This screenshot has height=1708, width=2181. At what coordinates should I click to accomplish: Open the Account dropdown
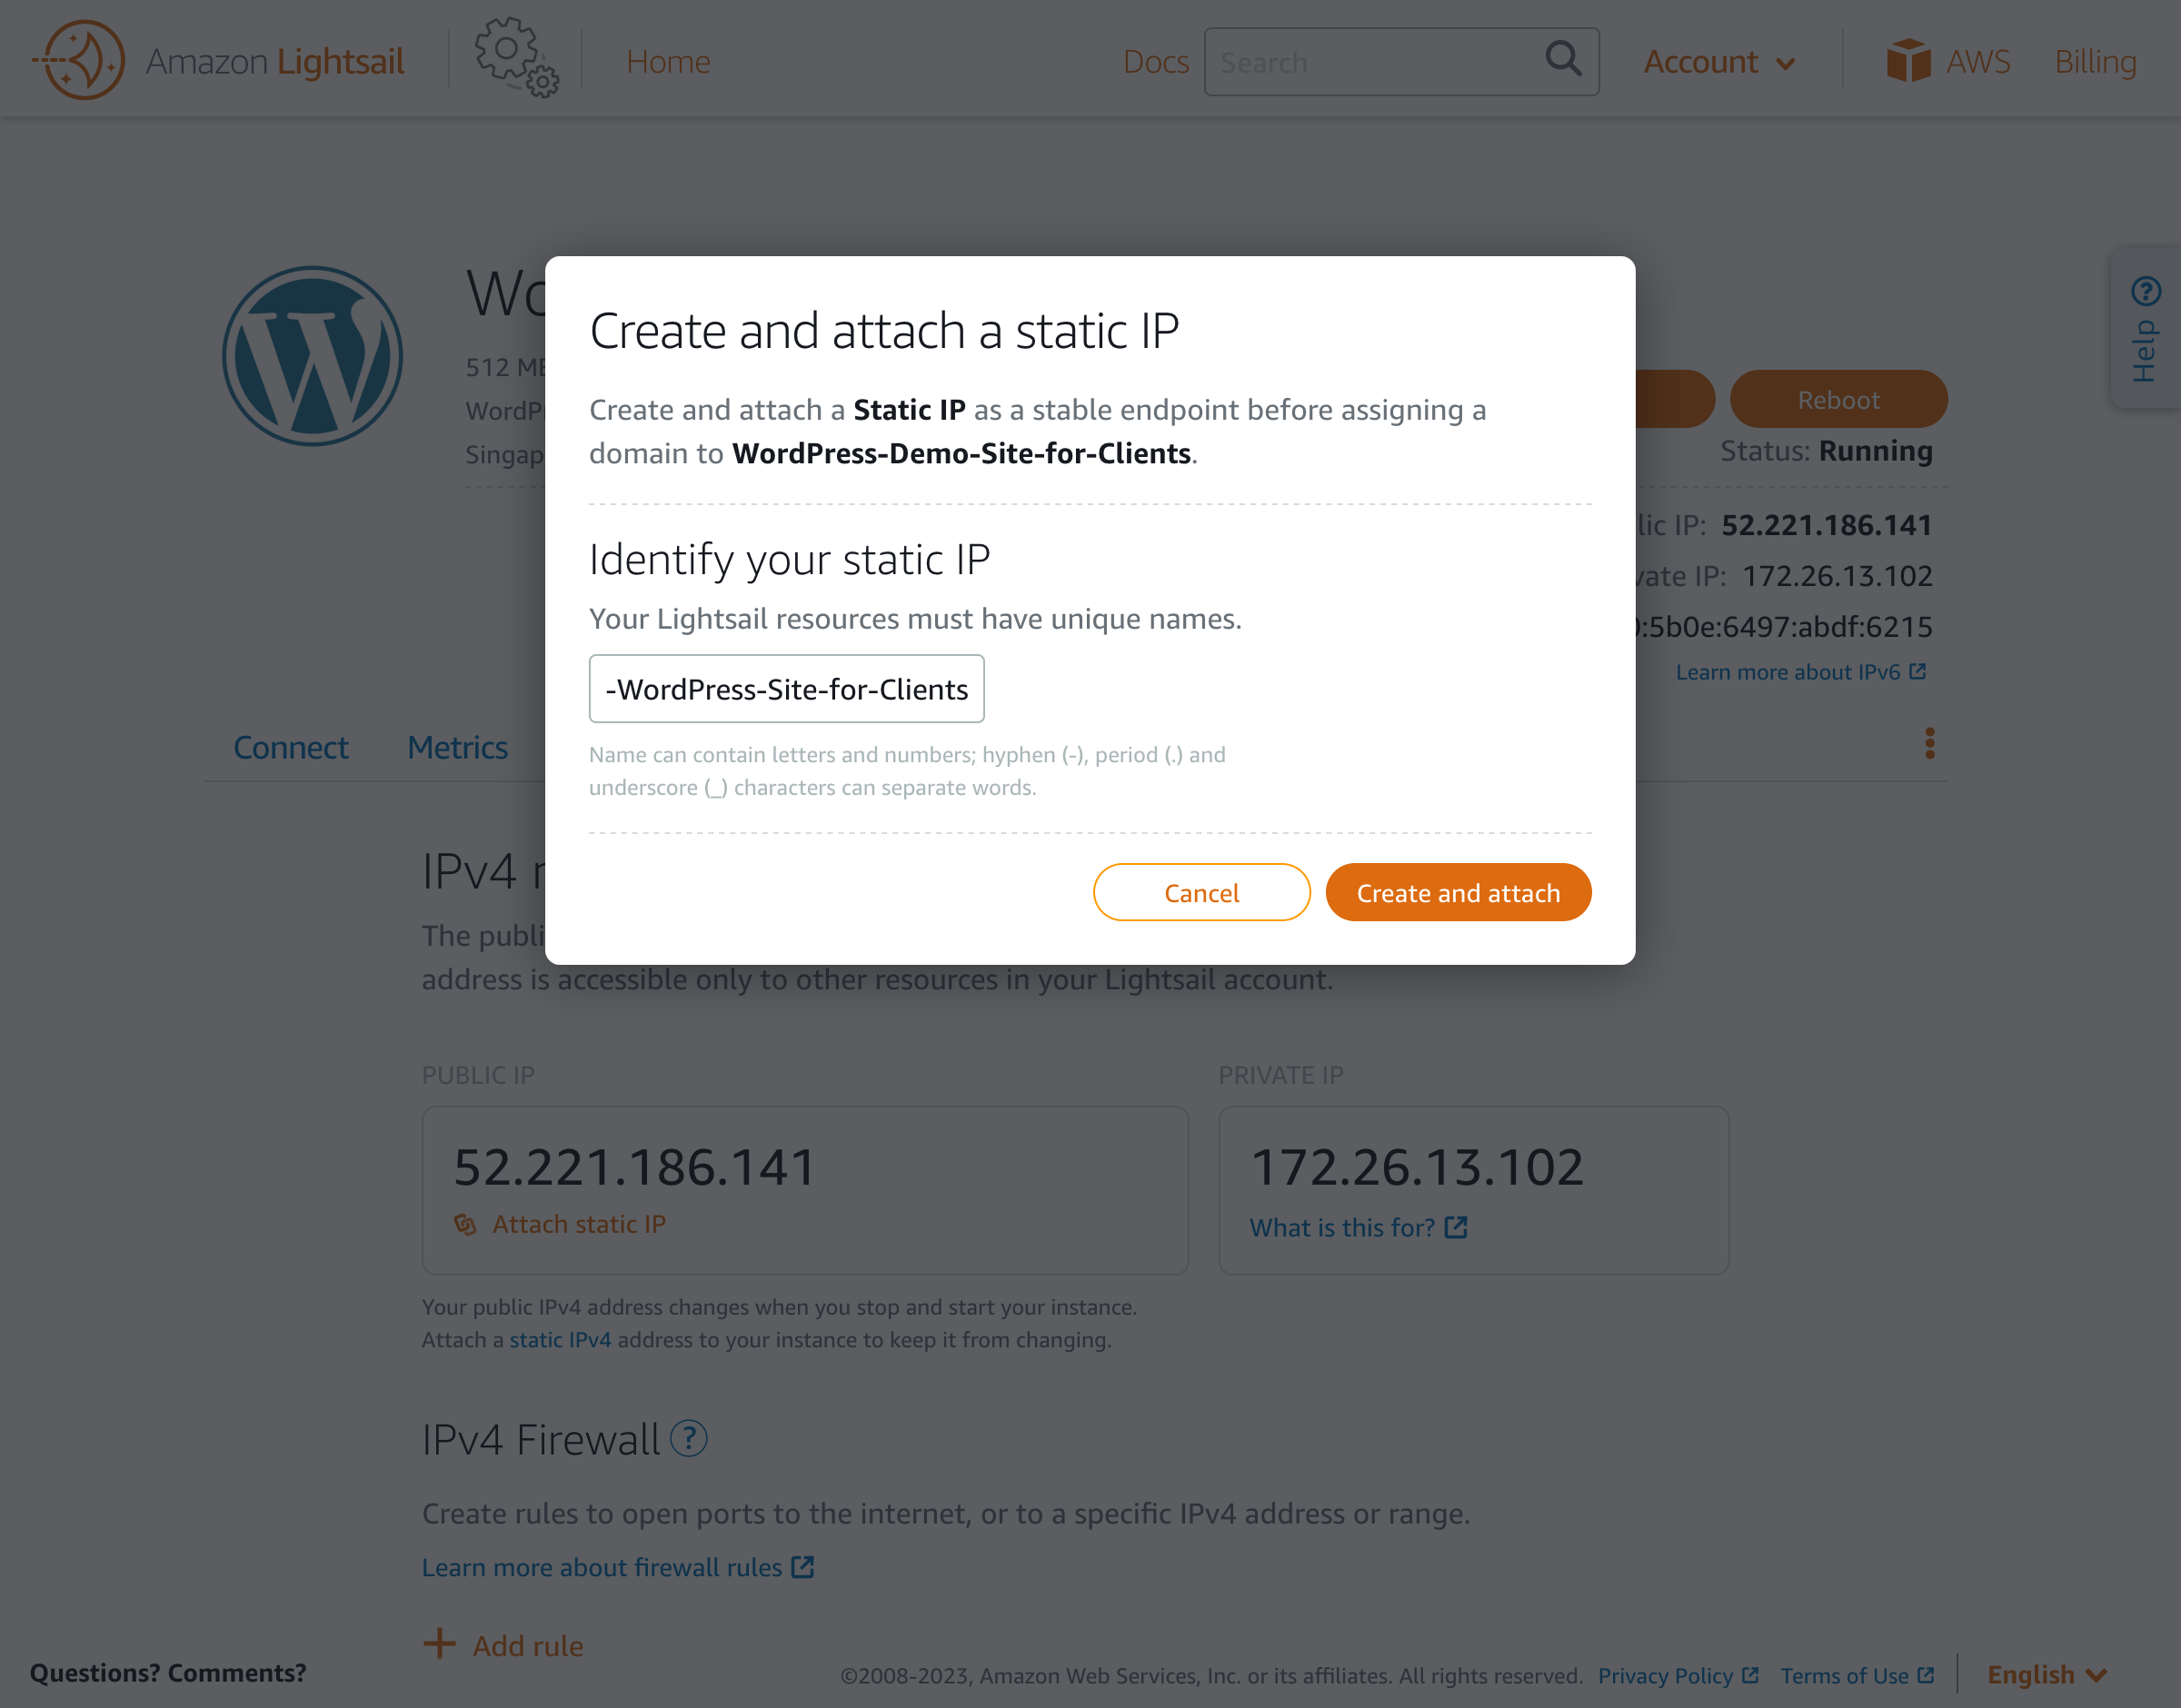coord(1718,61)
